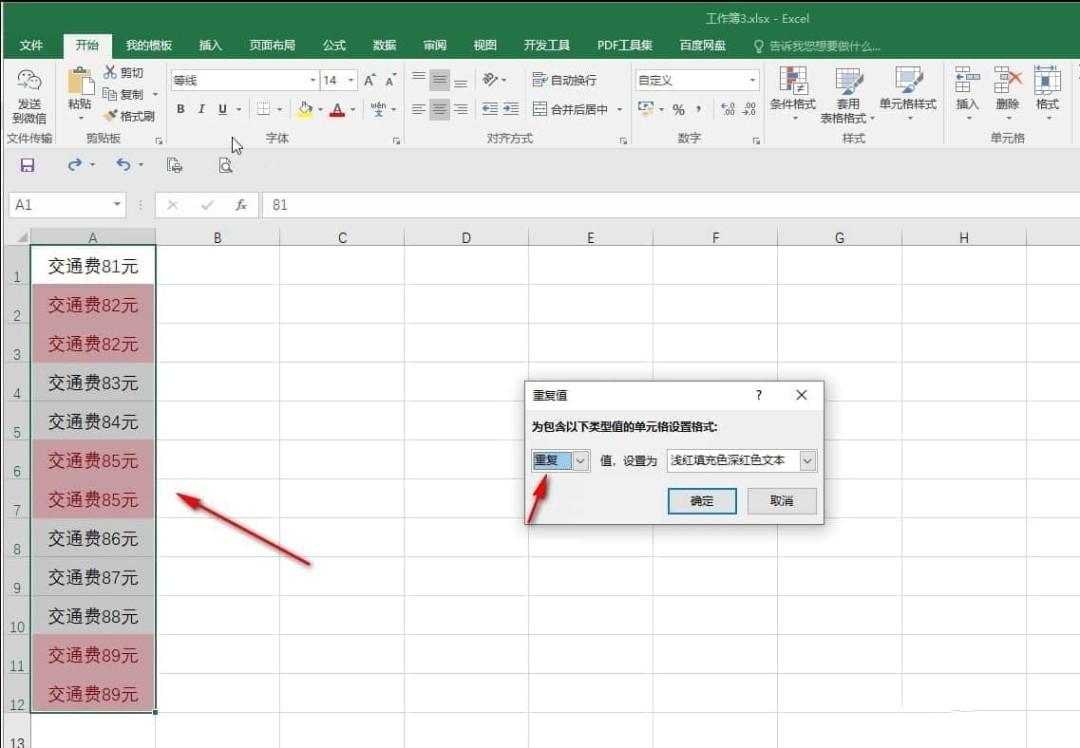This screenshot has height=748, width=1080.
Task: Click the Save icon in quick access toolbar
Action: click(28, 165)
